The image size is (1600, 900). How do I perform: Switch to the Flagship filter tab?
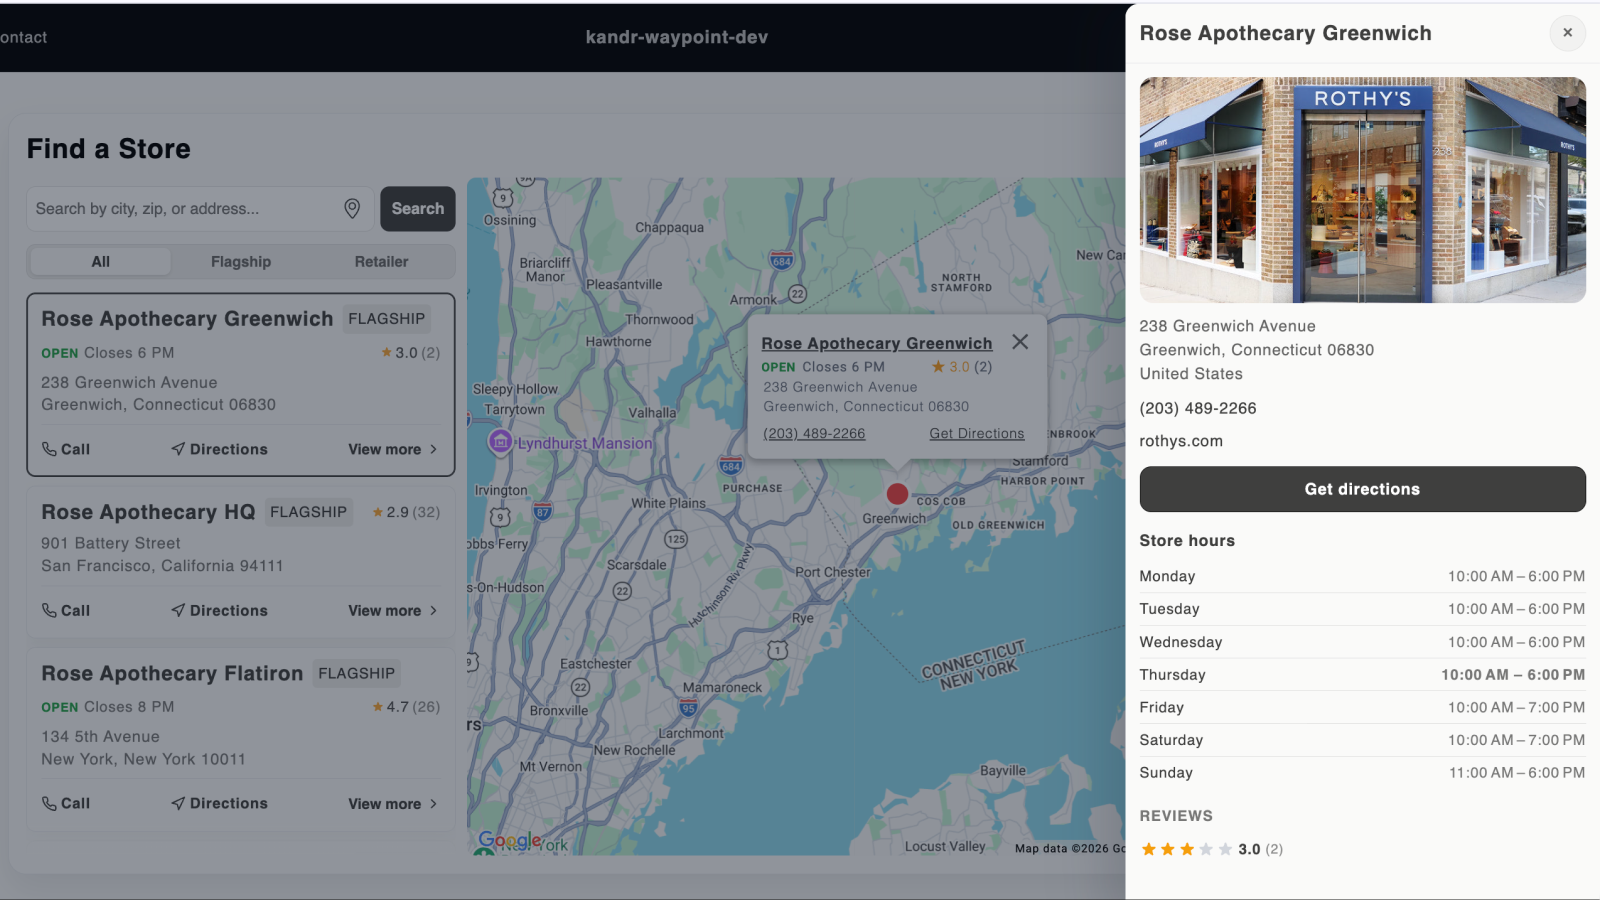coord(241,262)
